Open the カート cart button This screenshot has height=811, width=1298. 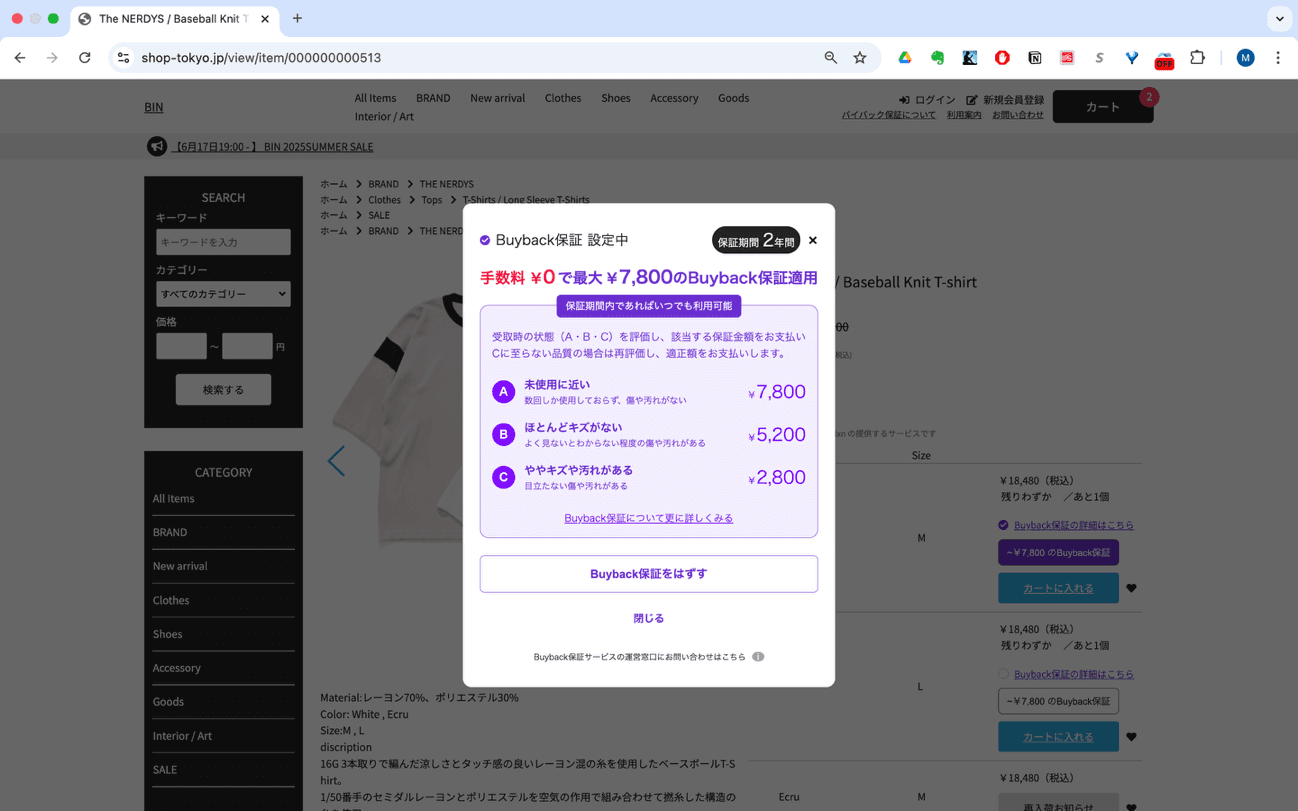pyautogui.click(x=1103, y=107)
